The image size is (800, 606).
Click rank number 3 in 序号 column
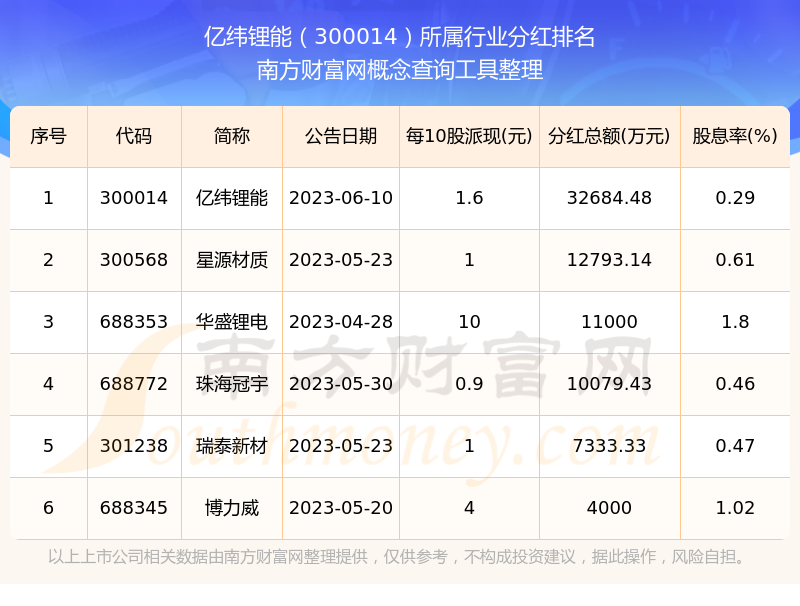(48, 322)
